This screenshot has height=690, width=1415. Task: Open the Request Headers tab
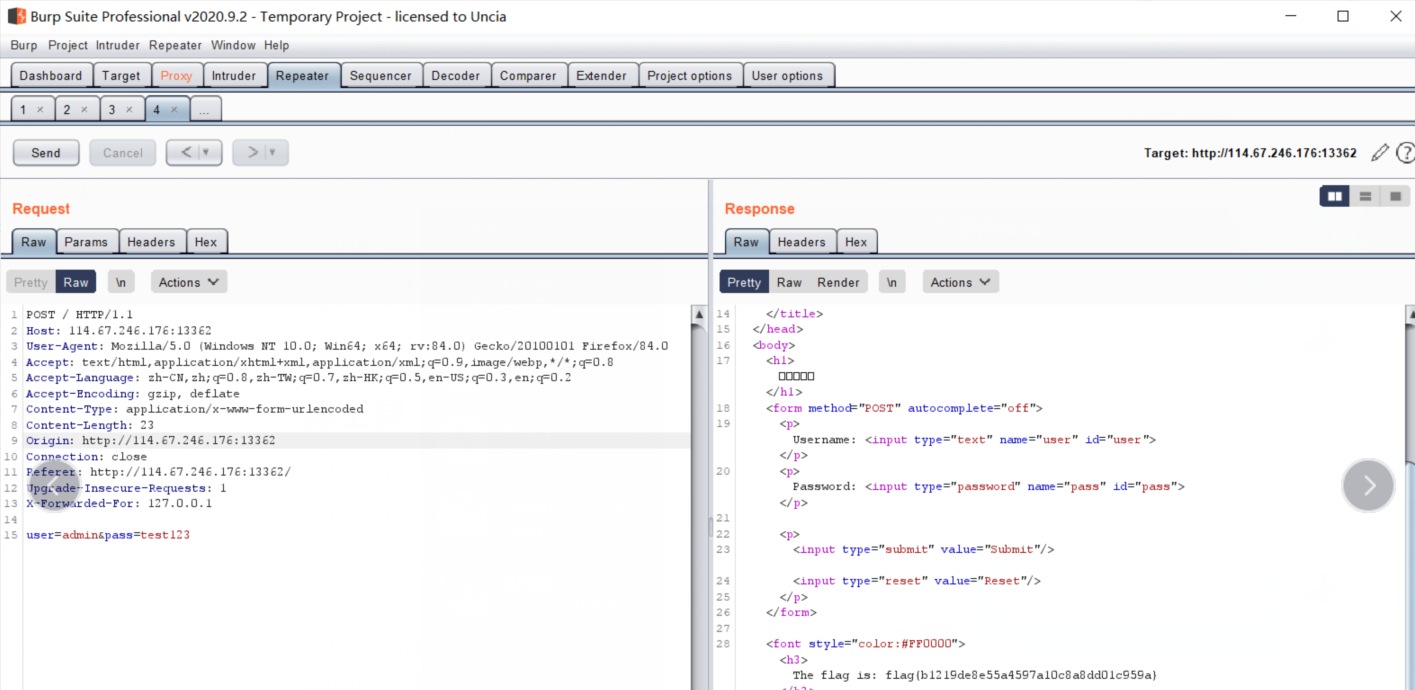[151, 242]
